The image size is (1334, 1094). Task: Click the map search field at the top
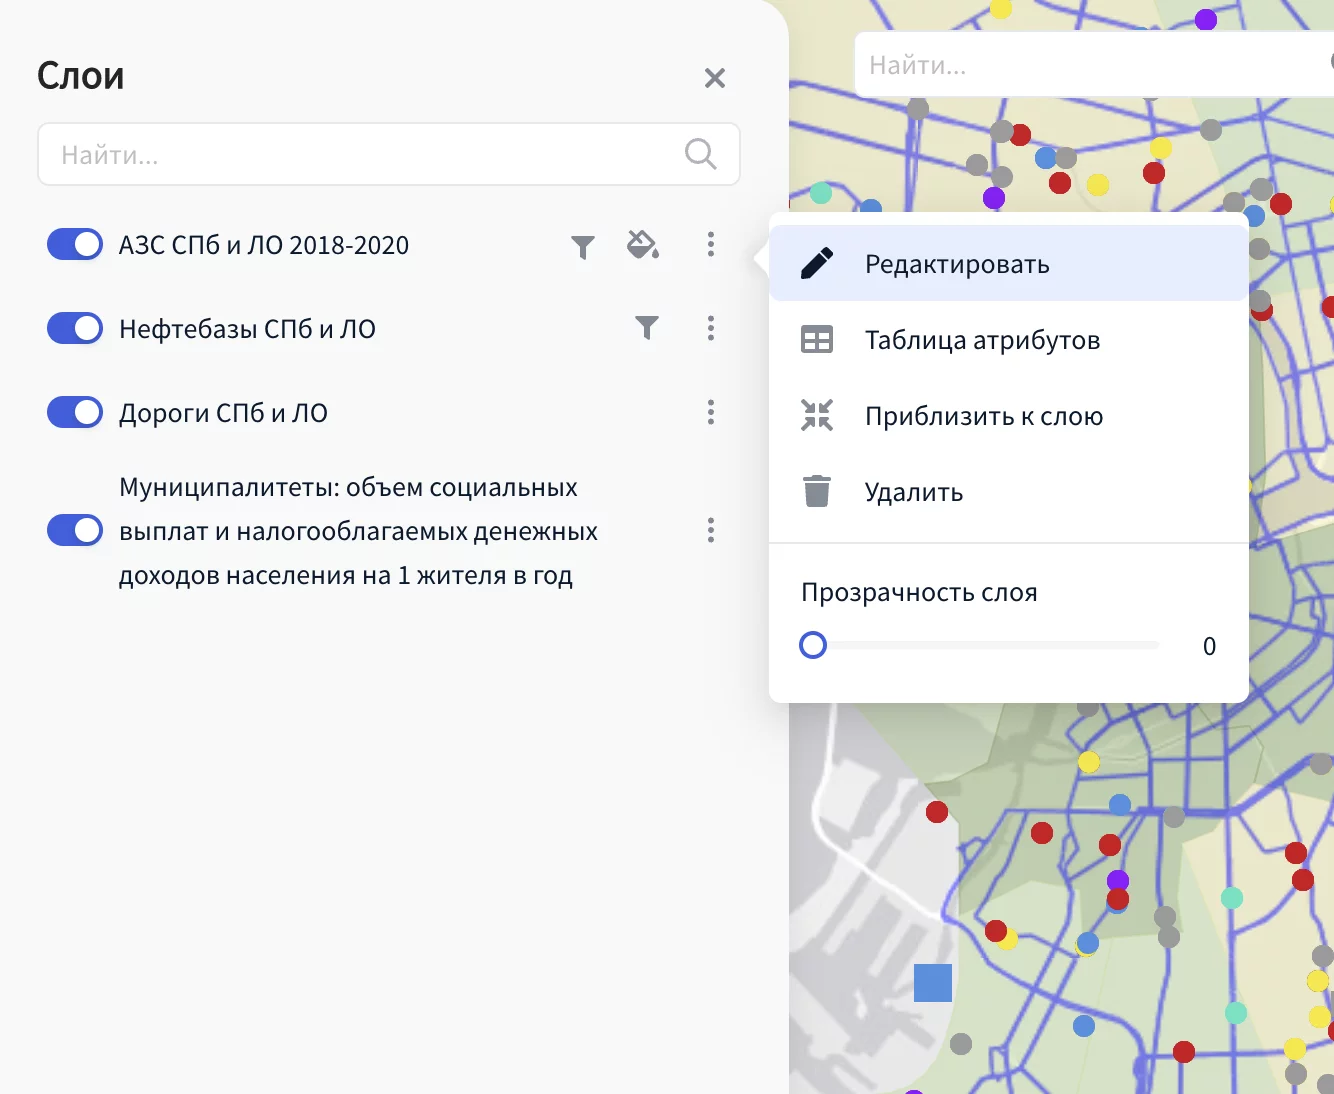pyautogui.click(x=1090, y=65)
